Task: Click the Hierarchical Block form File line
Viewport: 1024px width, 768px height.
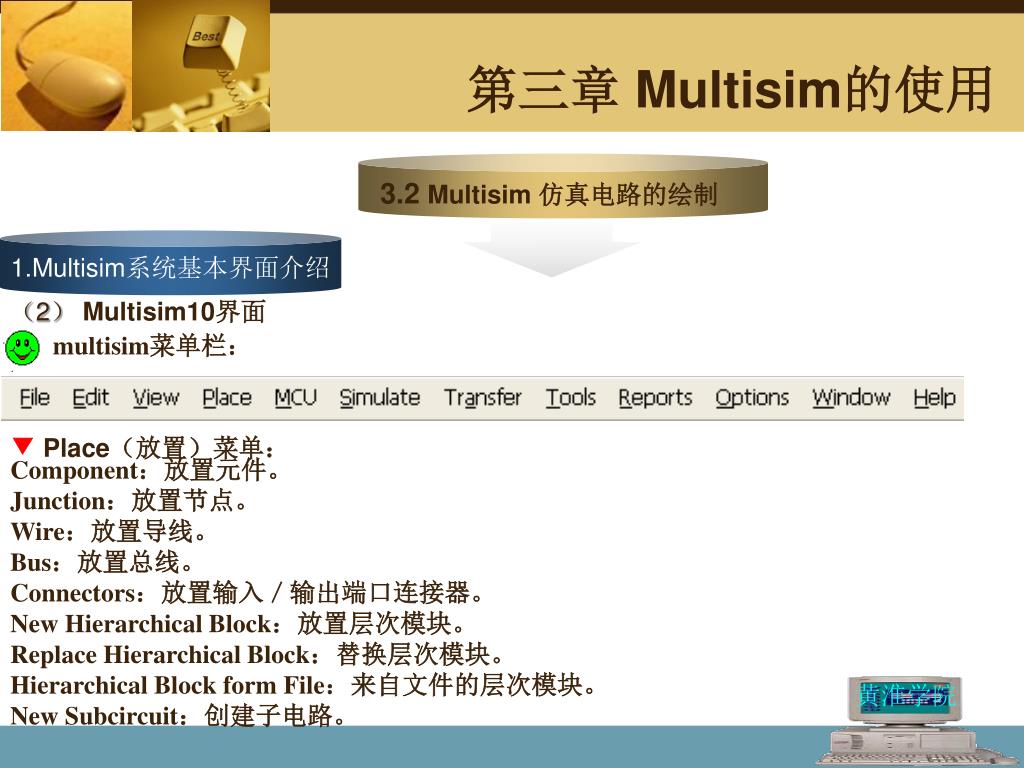Action: pyautogui.click(x=304, y=685)
